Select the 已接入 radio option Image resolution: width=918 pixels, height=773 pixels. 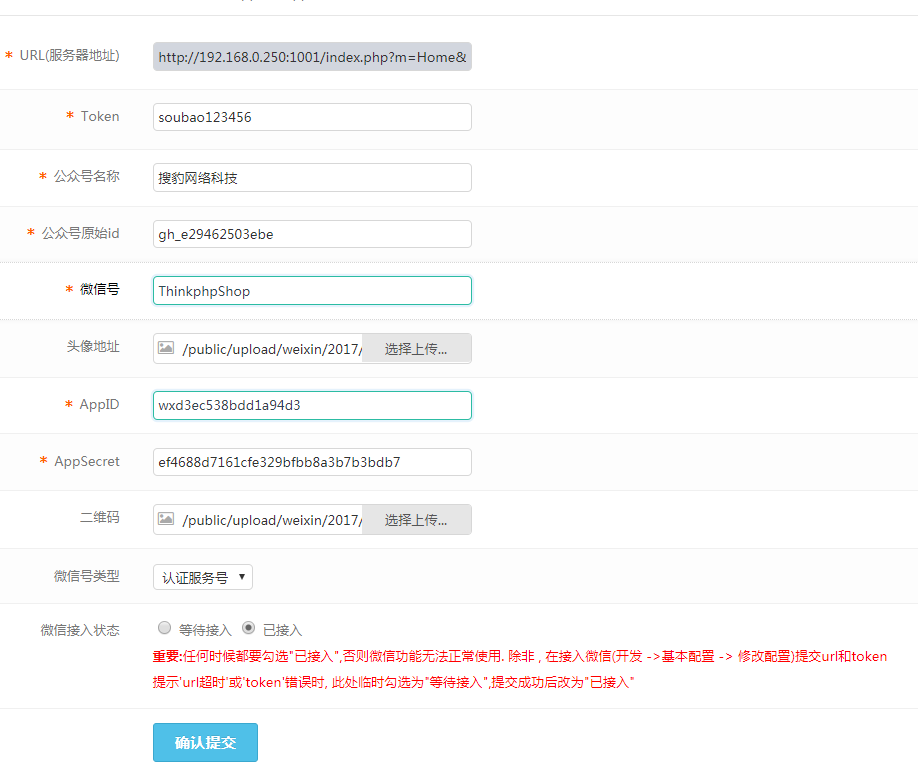pos(249,628)
